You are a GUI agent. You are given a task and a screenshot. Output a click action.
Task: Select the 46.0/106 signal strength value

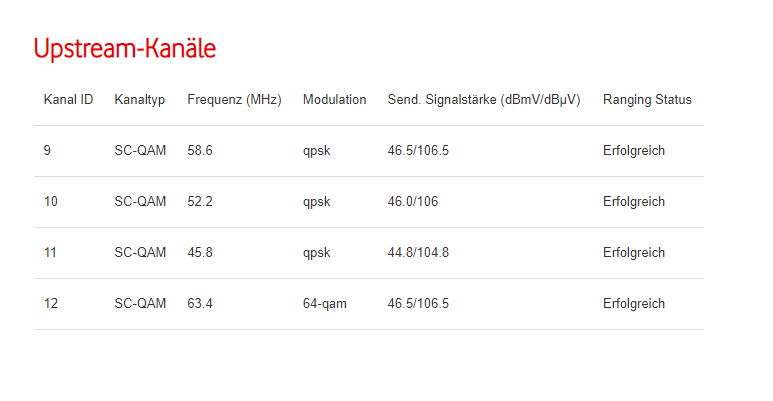tap(413, 202)
